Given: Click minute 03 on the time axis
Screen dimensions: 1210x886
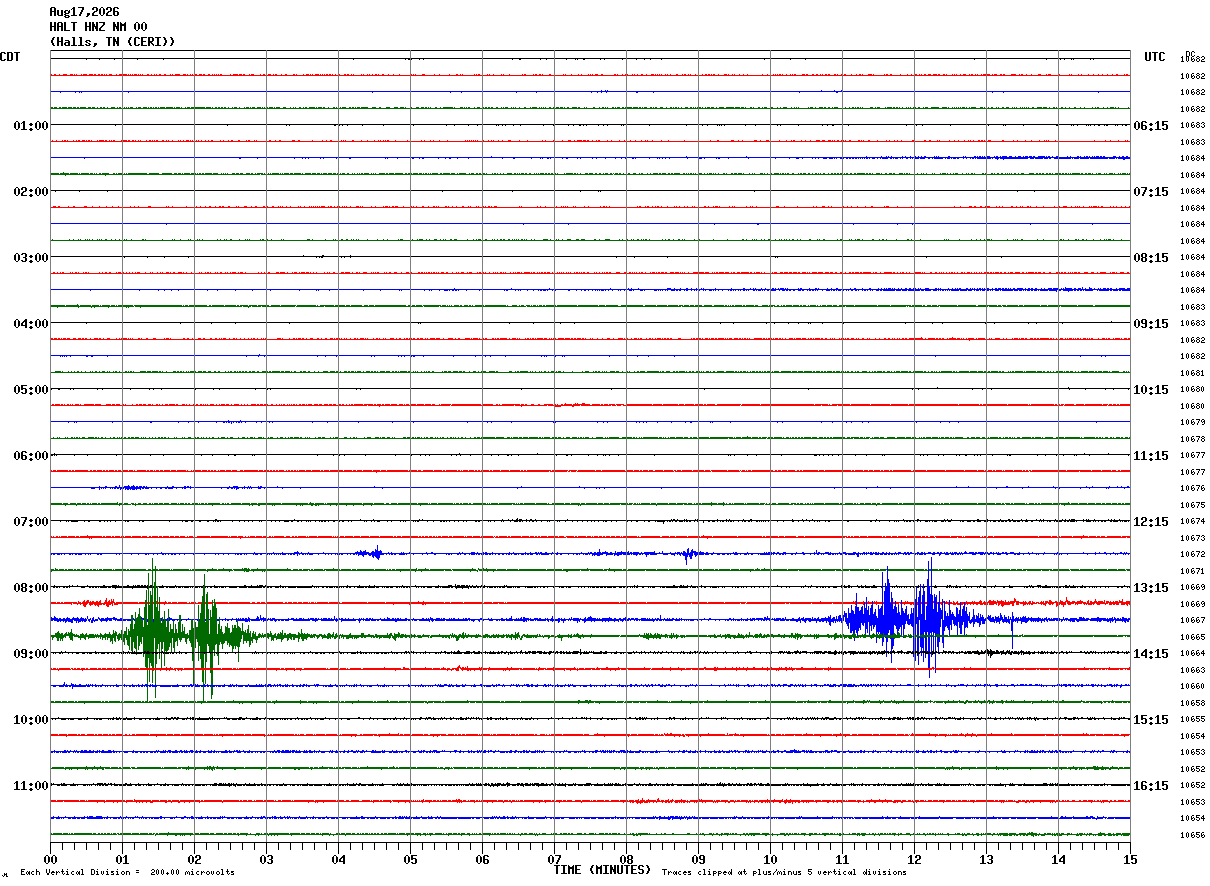Looking at the screenshot, I should [x=266, y=859].
